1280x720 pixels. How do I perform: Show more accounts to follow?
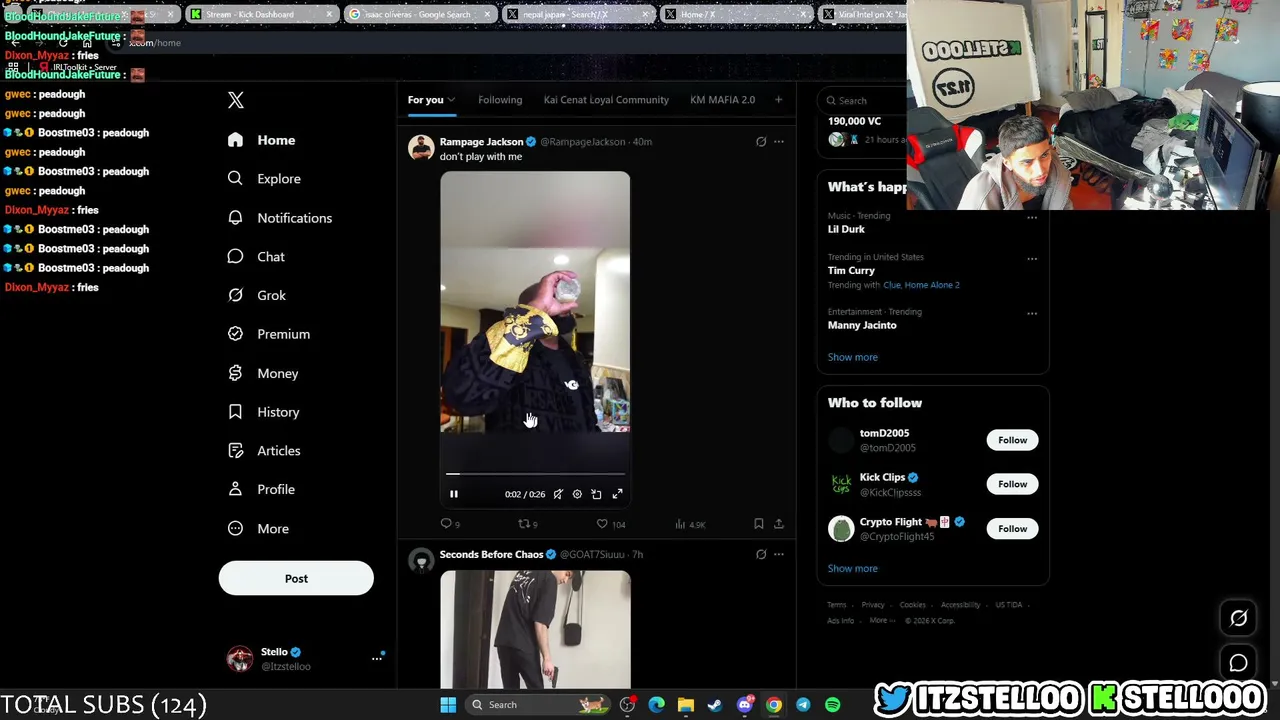pyautogui.click(x=853, y=569)
